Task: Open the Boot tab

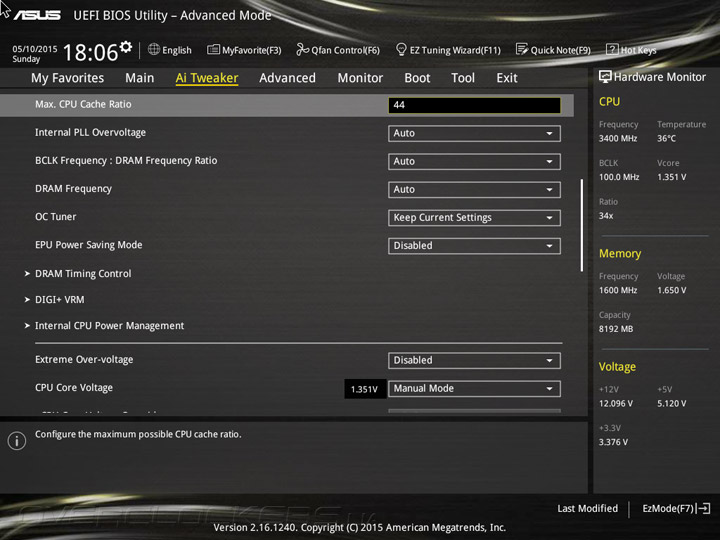Action: [417, 78]
